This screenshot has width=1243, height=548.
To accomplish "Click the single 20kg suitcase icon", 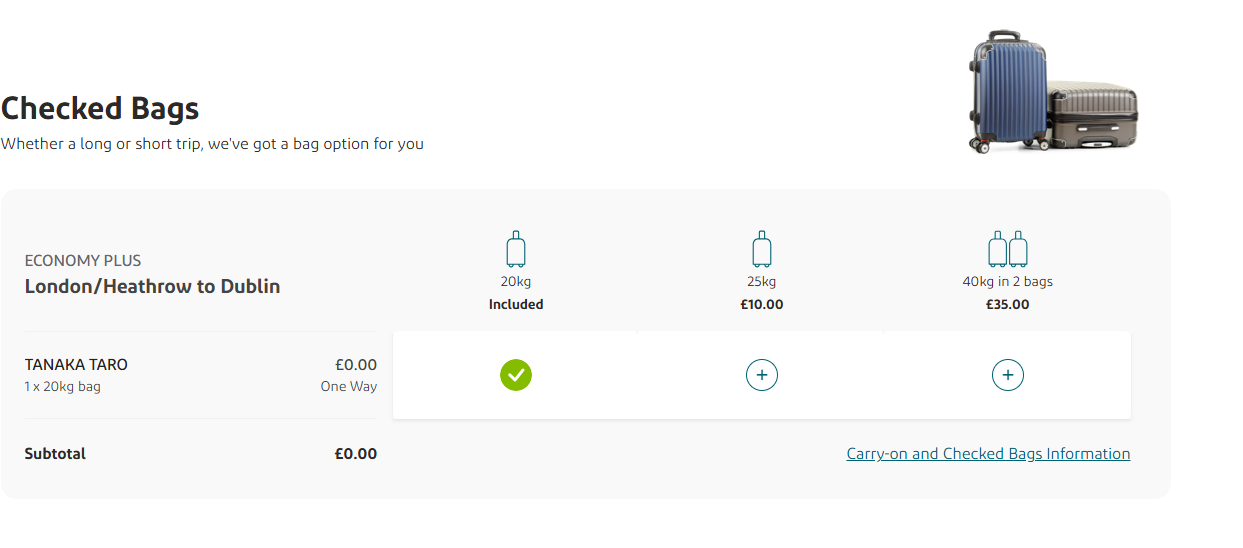I will pos(516,249).
